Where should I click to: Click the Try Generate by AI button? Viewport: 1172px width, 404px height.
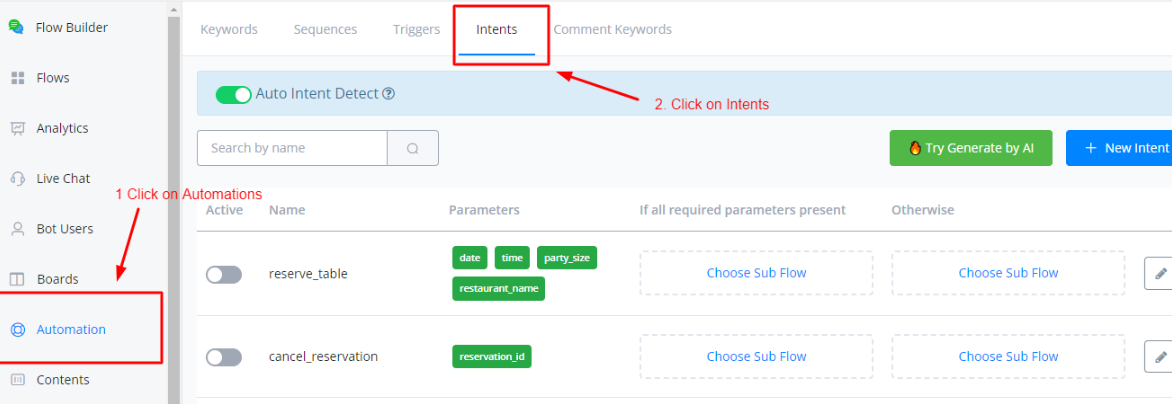pos(970,148)
